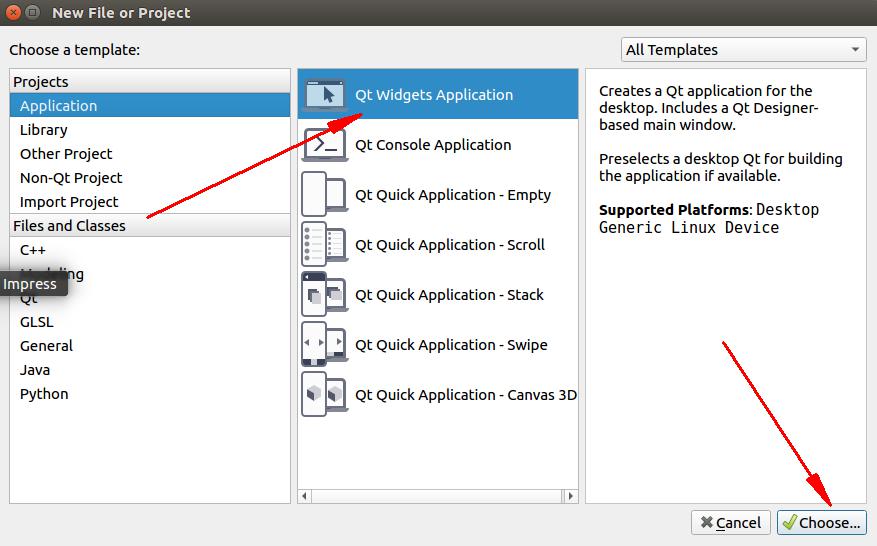Select the Other Project category
Viewport: 877px width, 546px height.
coord(150,153)
